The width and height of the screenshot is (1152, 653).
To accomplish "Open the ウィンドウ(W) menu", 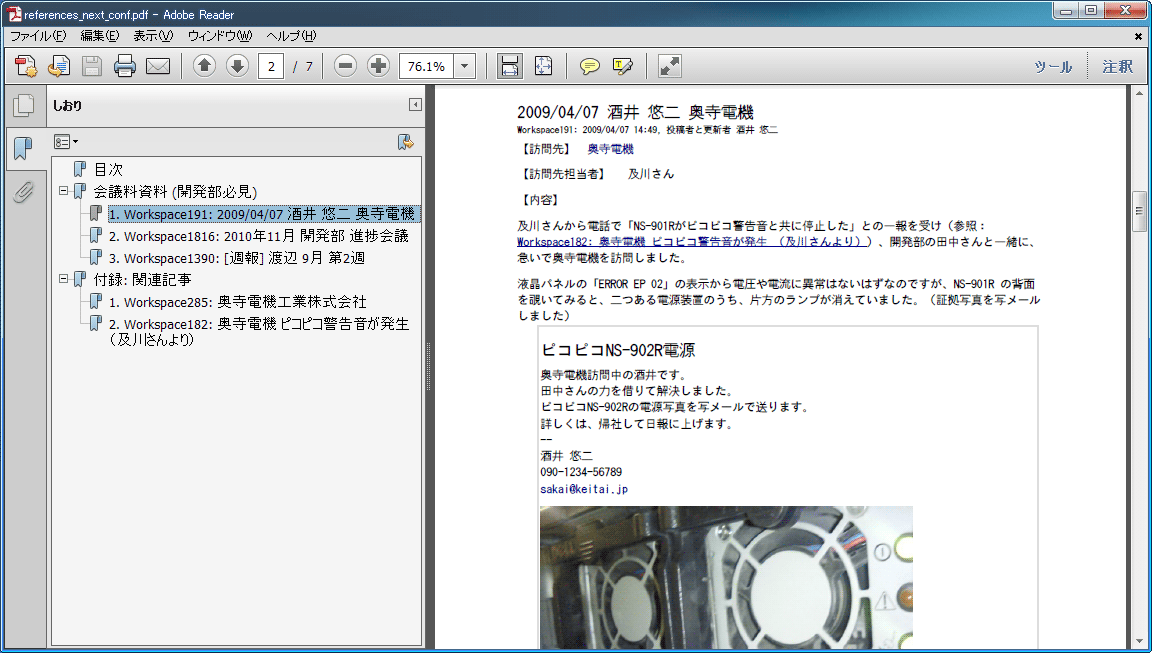I will (220, 36).
